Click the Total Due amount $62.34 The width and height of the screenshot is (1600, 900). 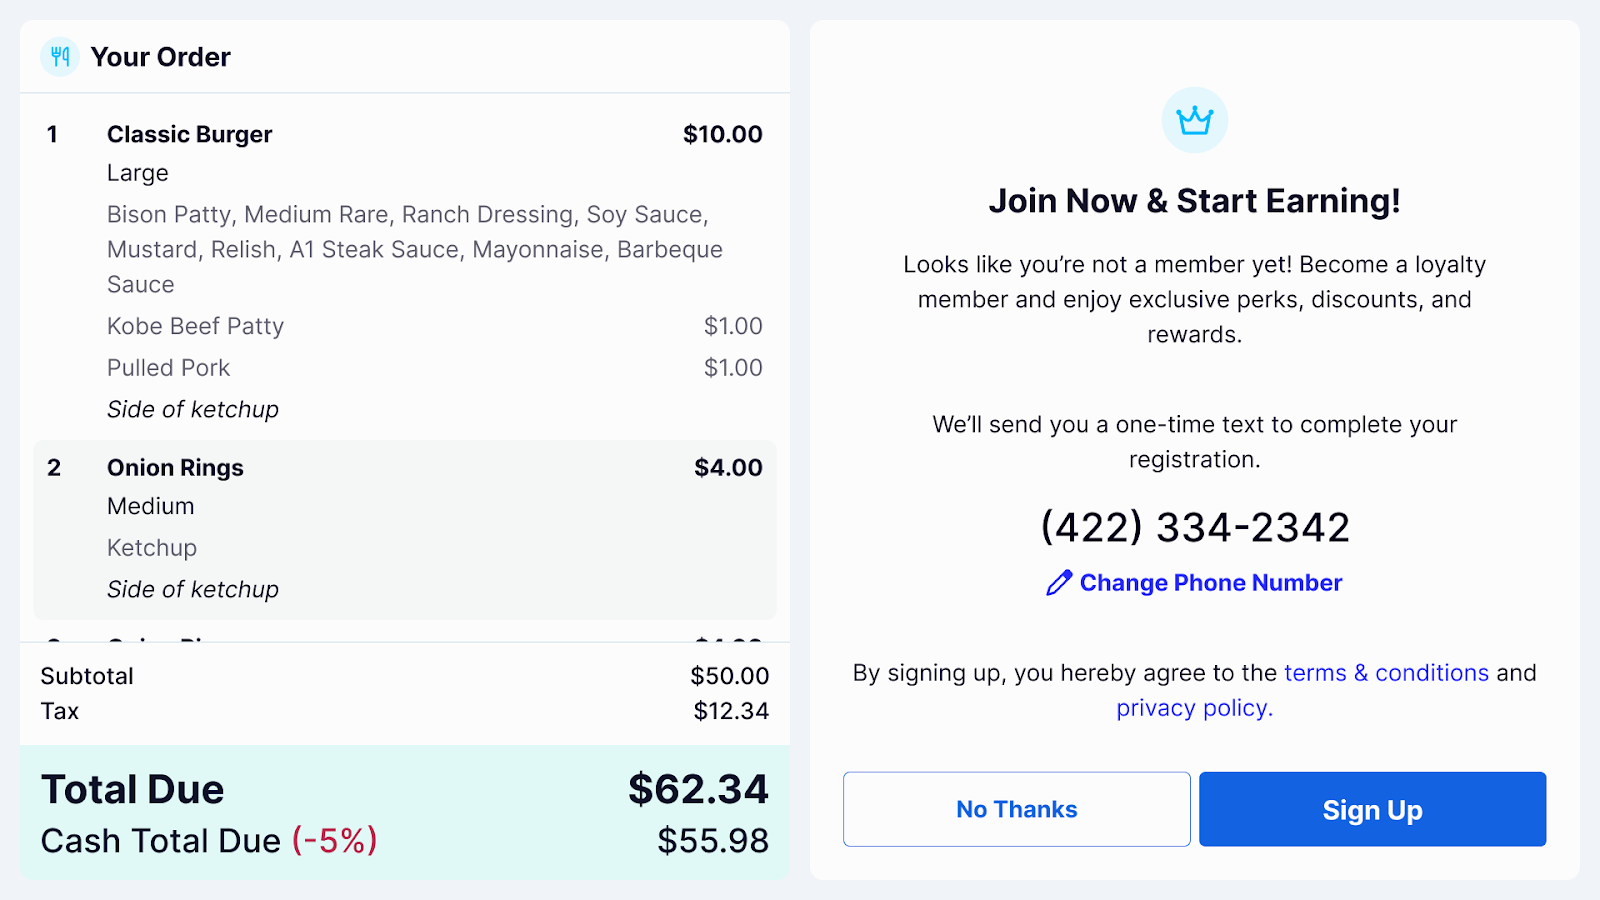[698, 789]
